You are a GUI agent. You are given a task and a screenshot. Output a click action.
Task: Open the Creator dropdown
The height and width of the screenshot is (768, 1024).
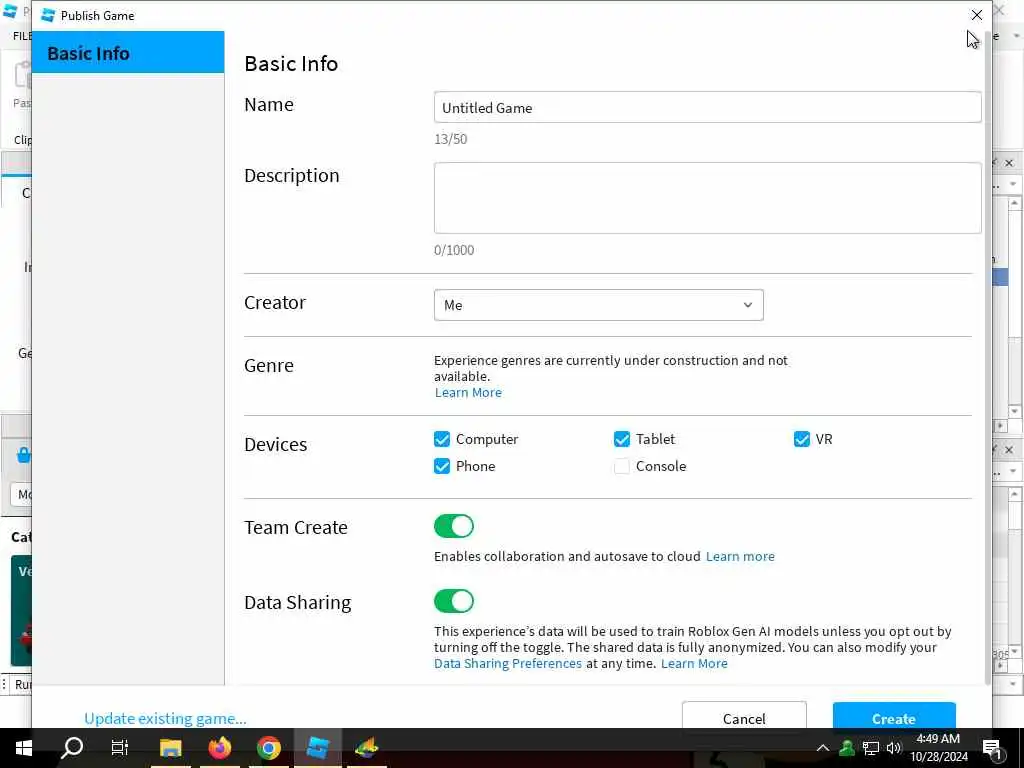pyautogui.click(x=598, y=305)
